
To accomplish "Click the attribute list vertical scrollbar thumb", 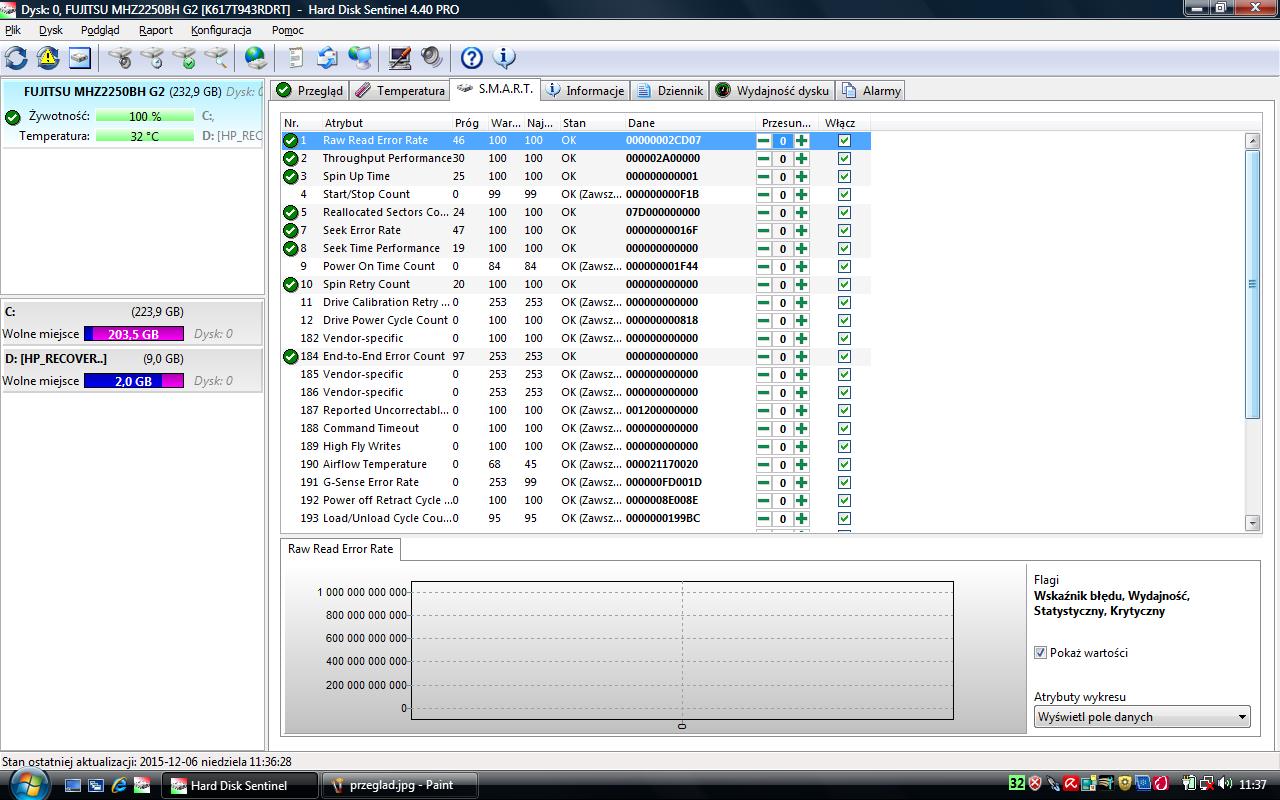I will pyautogui.click(x=1253, y=284).
